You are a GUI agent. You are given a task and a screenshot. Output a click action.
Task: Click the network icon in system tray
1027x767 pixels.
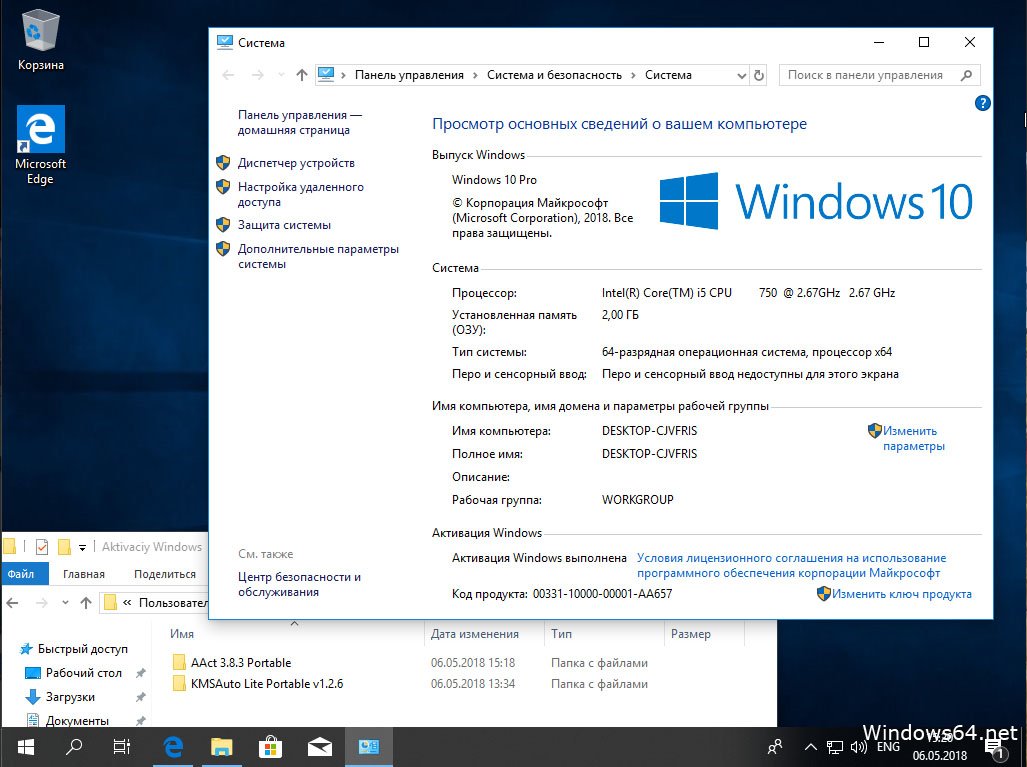(834, 747)
